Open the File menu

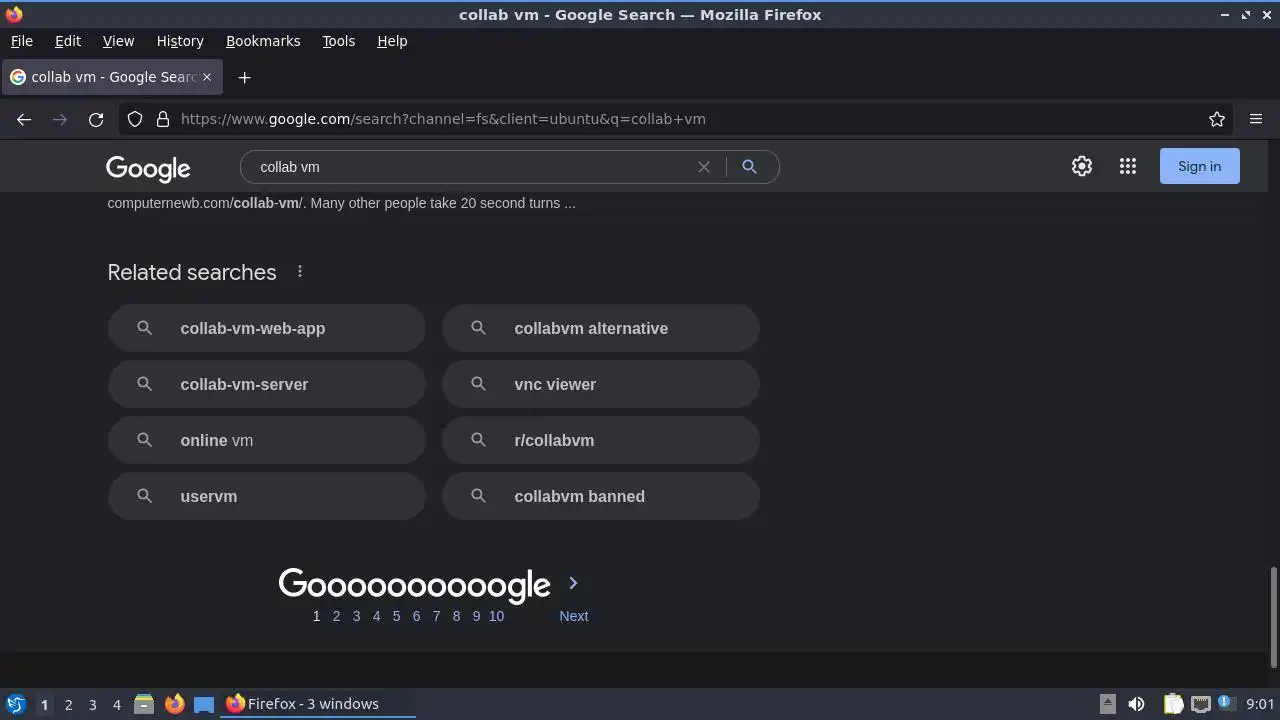point(21,41)
